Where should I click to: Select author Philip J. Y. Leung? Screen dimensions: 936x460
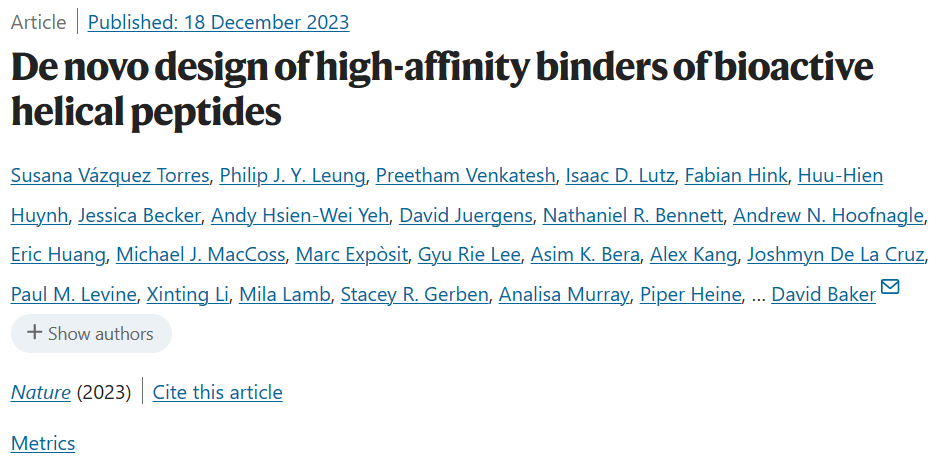click(292, 176)
